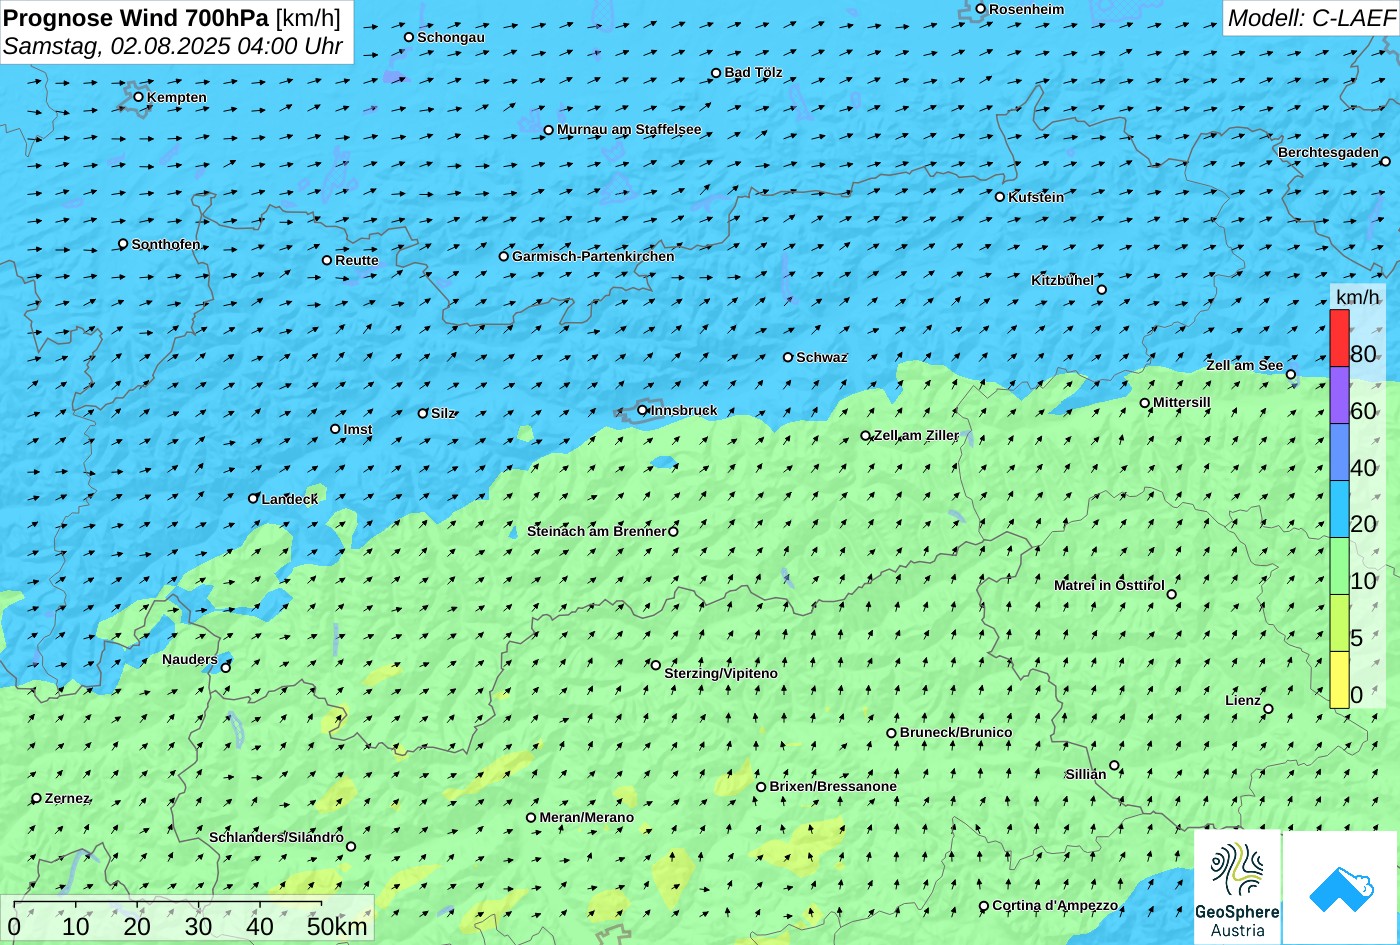This screenshot has width=1400, height=945.
Task: Click the Garmisch-Partenkirchen location dot
Action: pyautogui.click(x=504, y=256)
